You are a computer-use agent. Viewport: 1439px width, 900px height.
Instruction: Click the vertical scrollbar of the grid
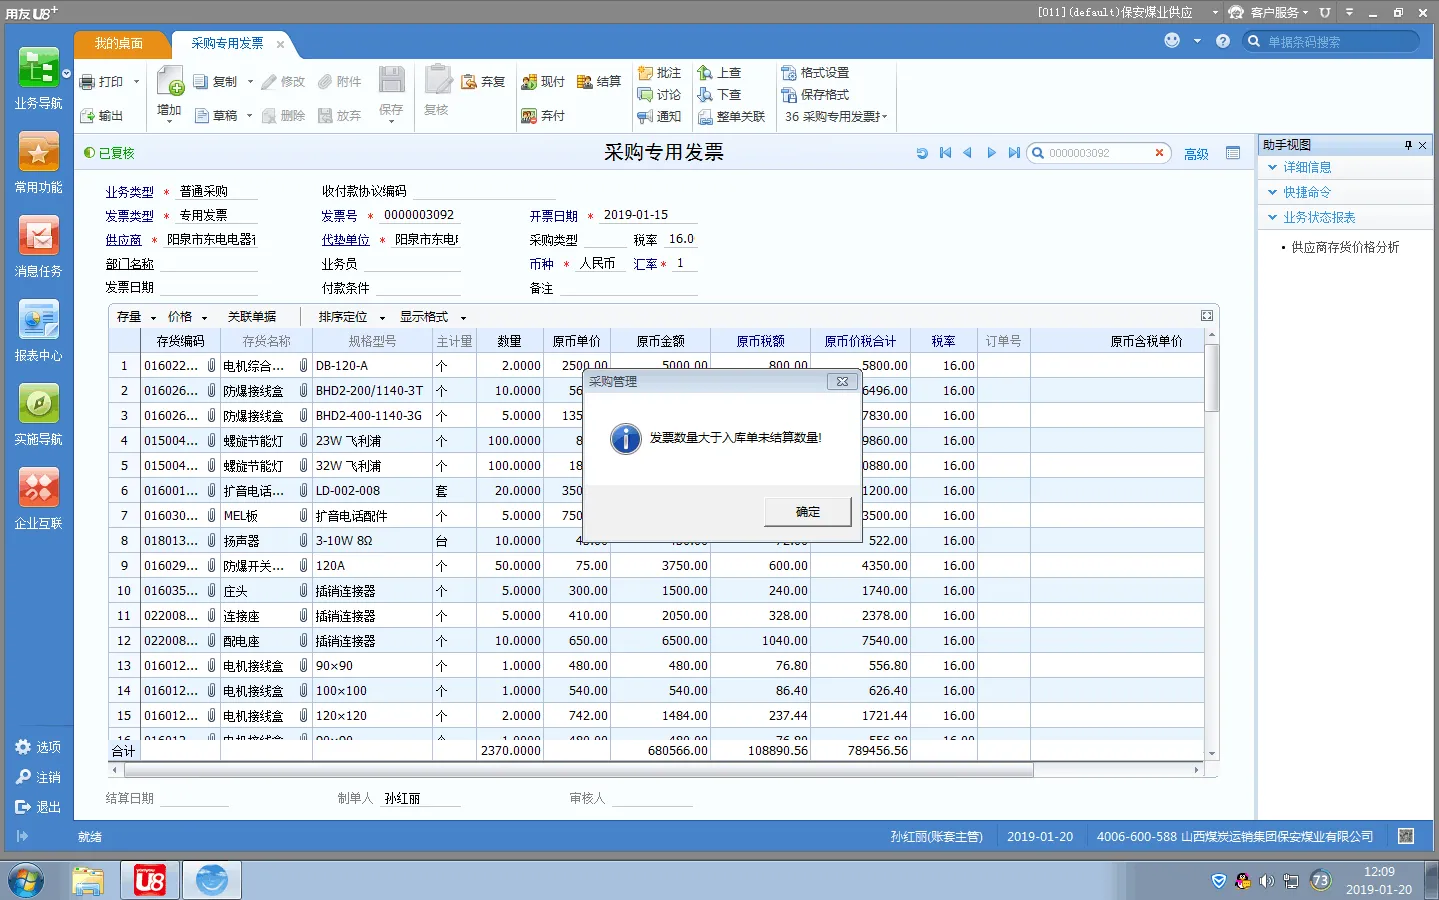coord(1212,378)
